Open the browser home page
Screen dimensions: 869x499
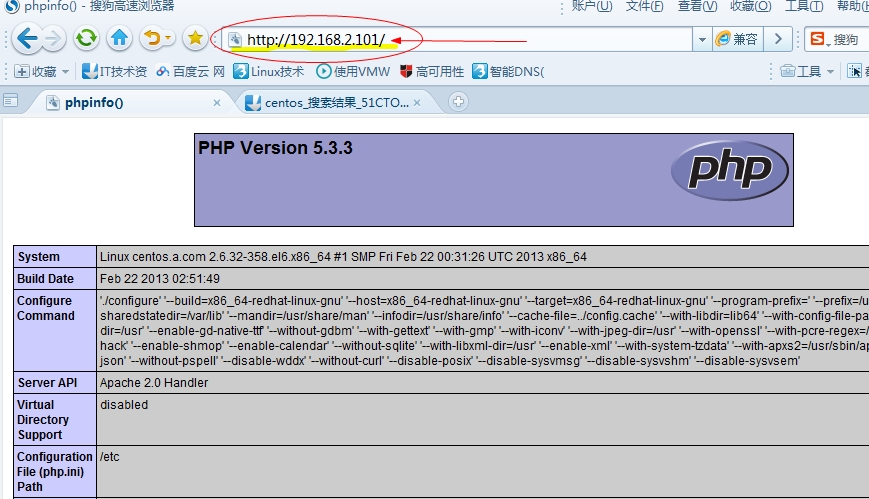(x=120, y=38)
